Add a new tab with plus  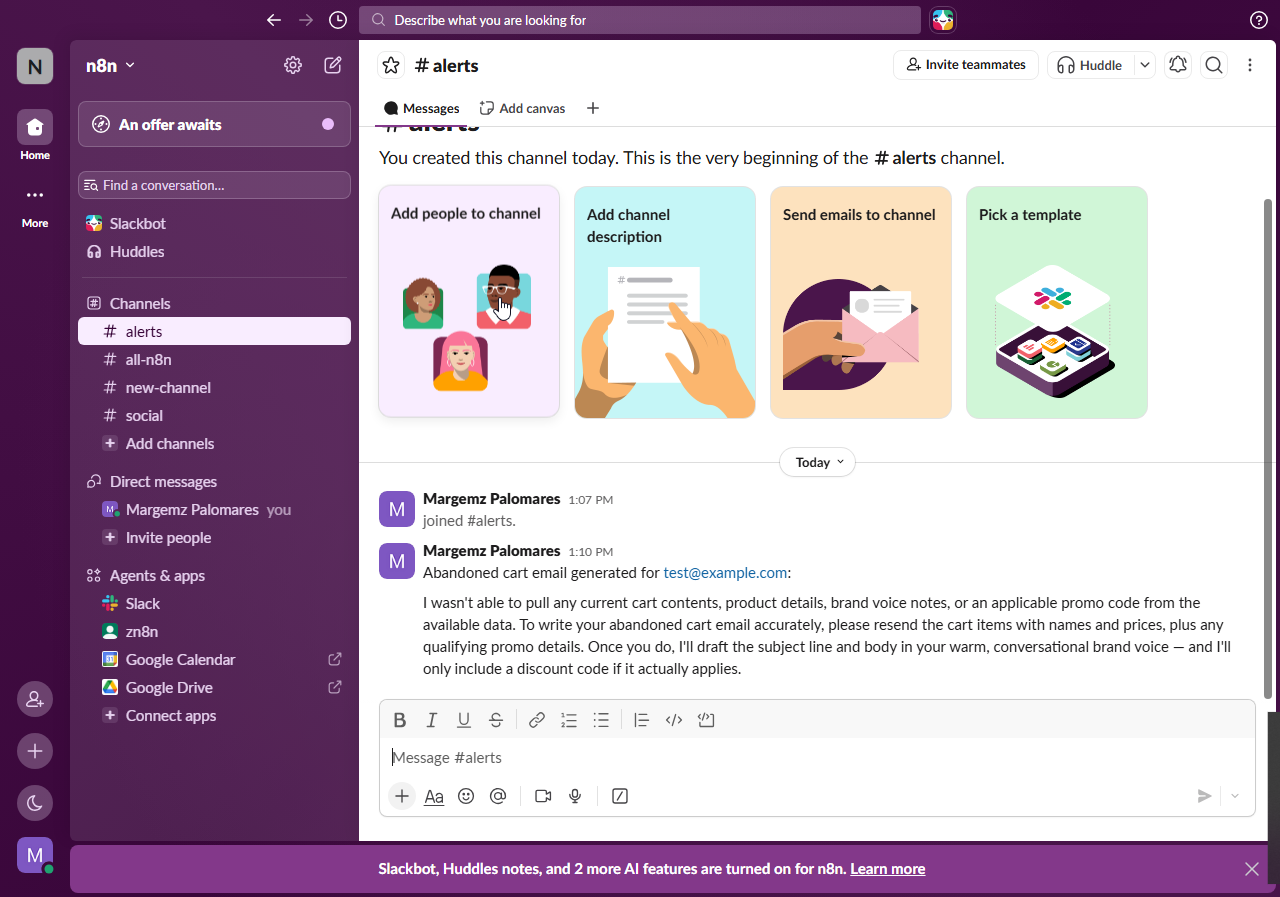coord(593,108)
